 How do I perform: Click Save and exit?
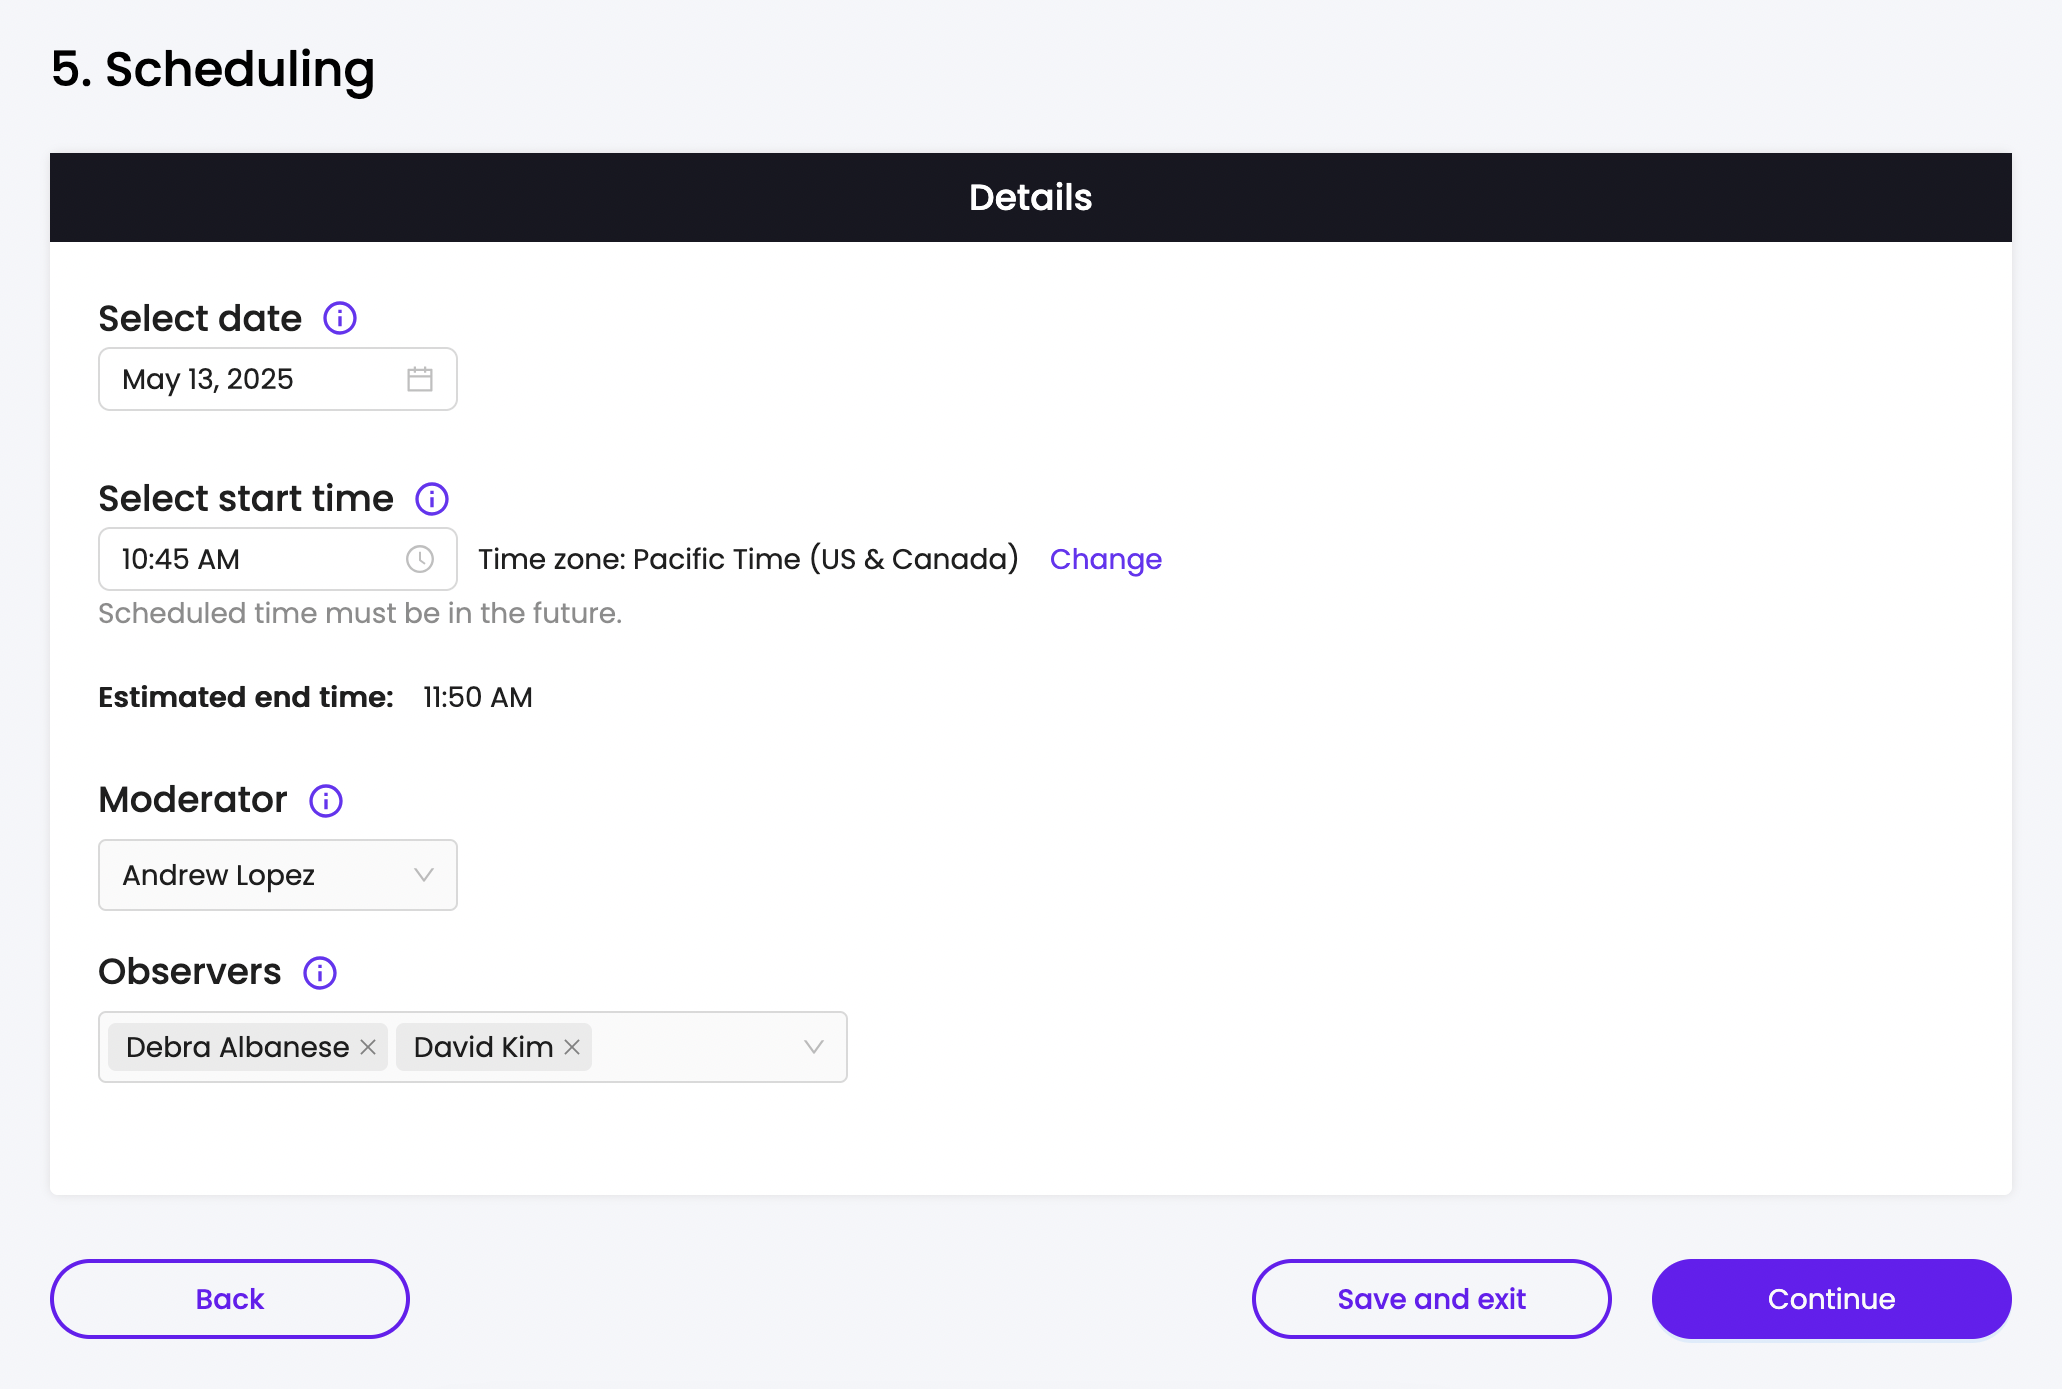point(1432,1299)
